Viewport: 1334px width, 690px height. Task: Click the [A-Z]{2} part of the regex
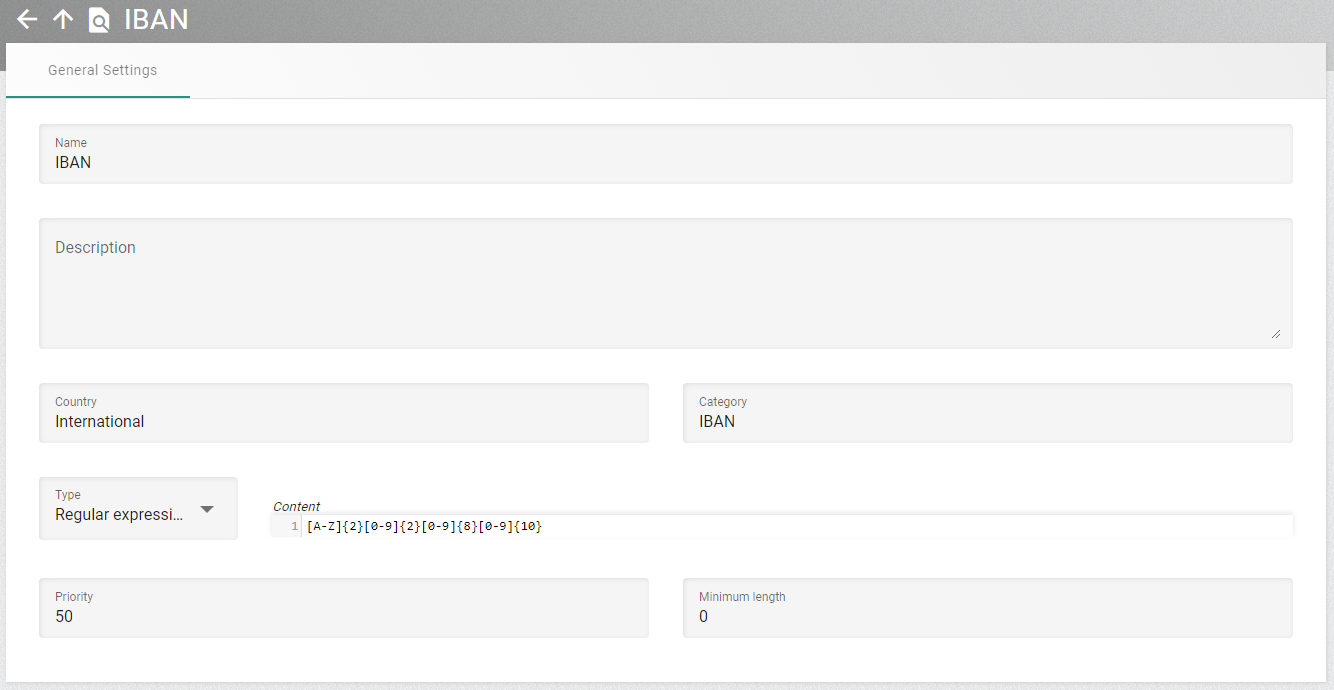pyautogui.click(x=328, y=526)
